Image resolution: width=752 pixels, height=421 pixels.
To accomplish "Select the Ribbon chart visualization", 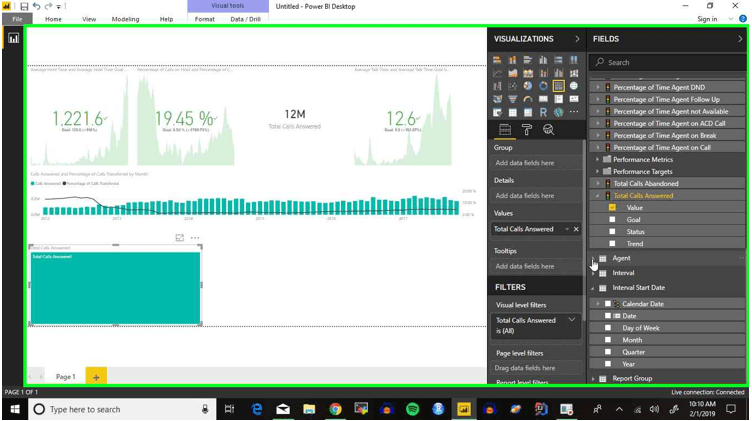I will [x=574, y=73].
